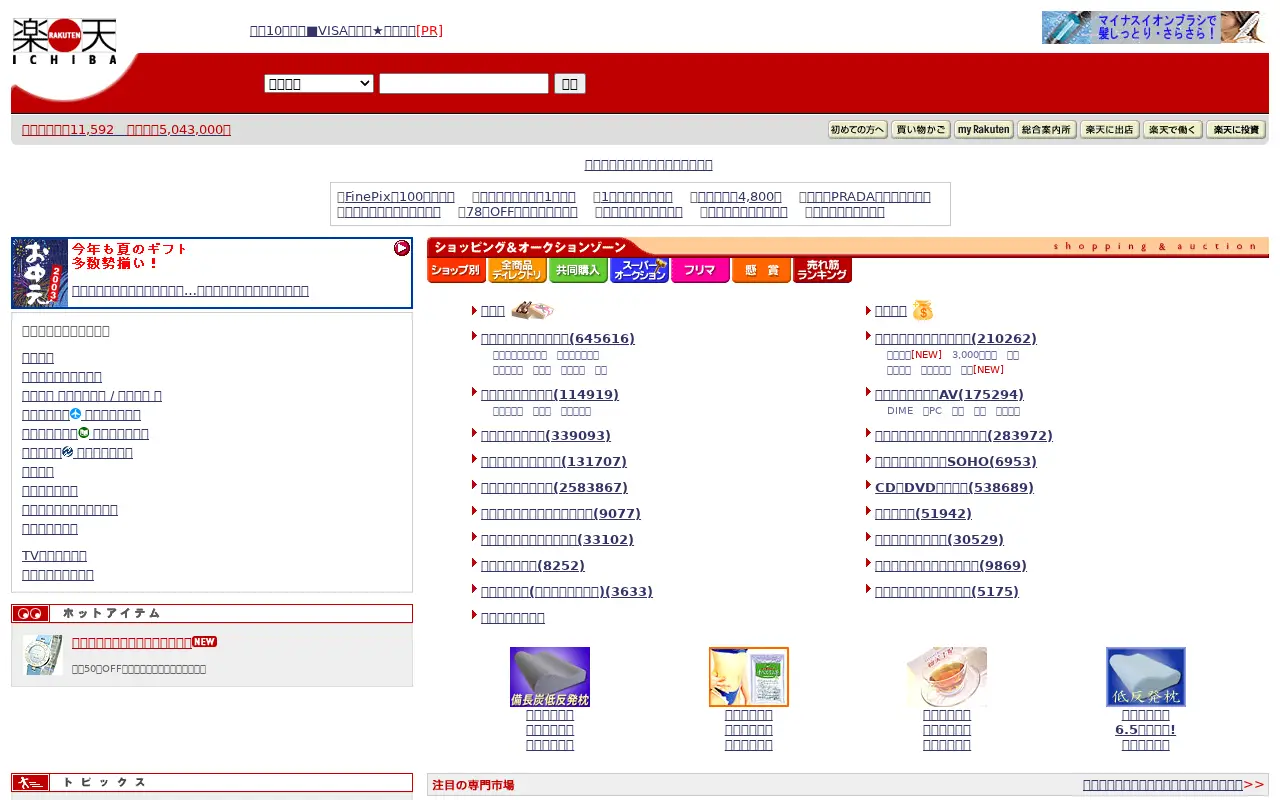Open the 買い物かご shopping cart button
The width and height of the screenshot is (1280, 800).
[921, 129]
